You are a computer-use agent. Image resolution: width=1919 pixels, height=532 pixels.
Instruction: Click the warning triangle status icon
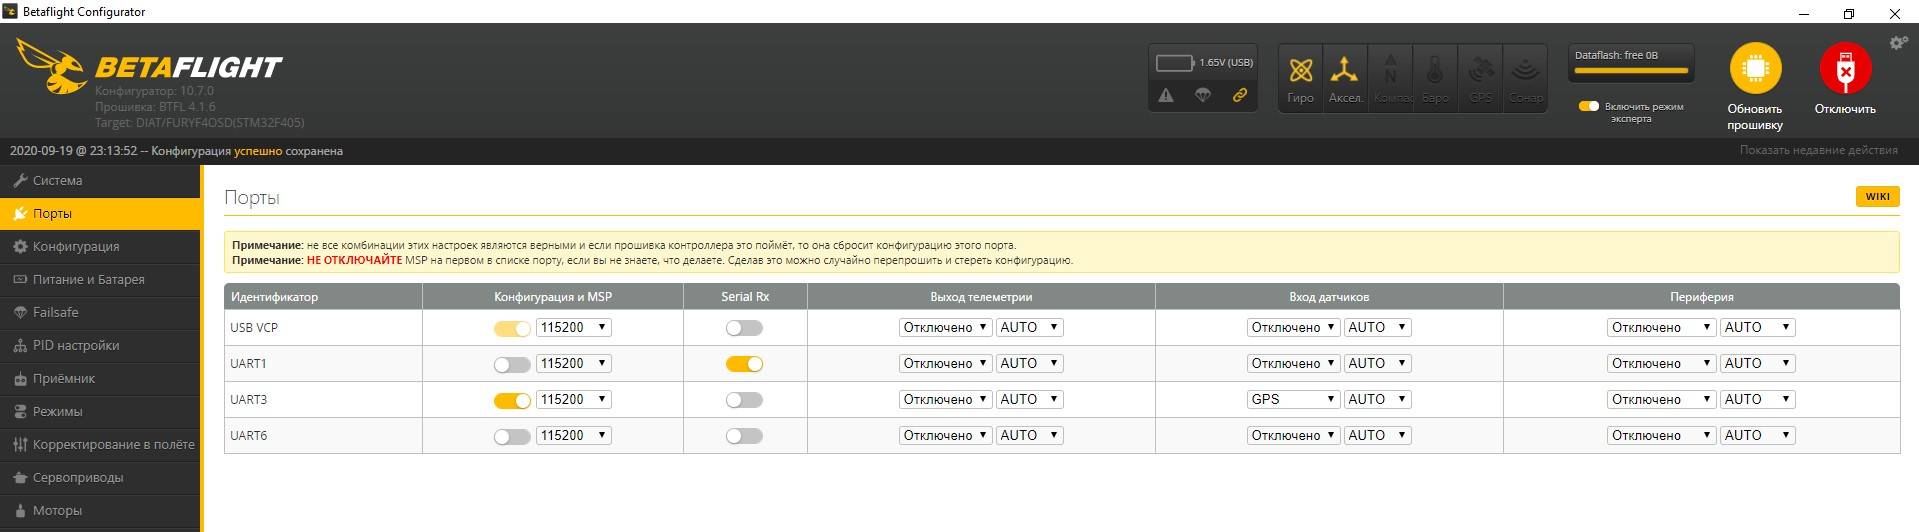[1166, 95]
